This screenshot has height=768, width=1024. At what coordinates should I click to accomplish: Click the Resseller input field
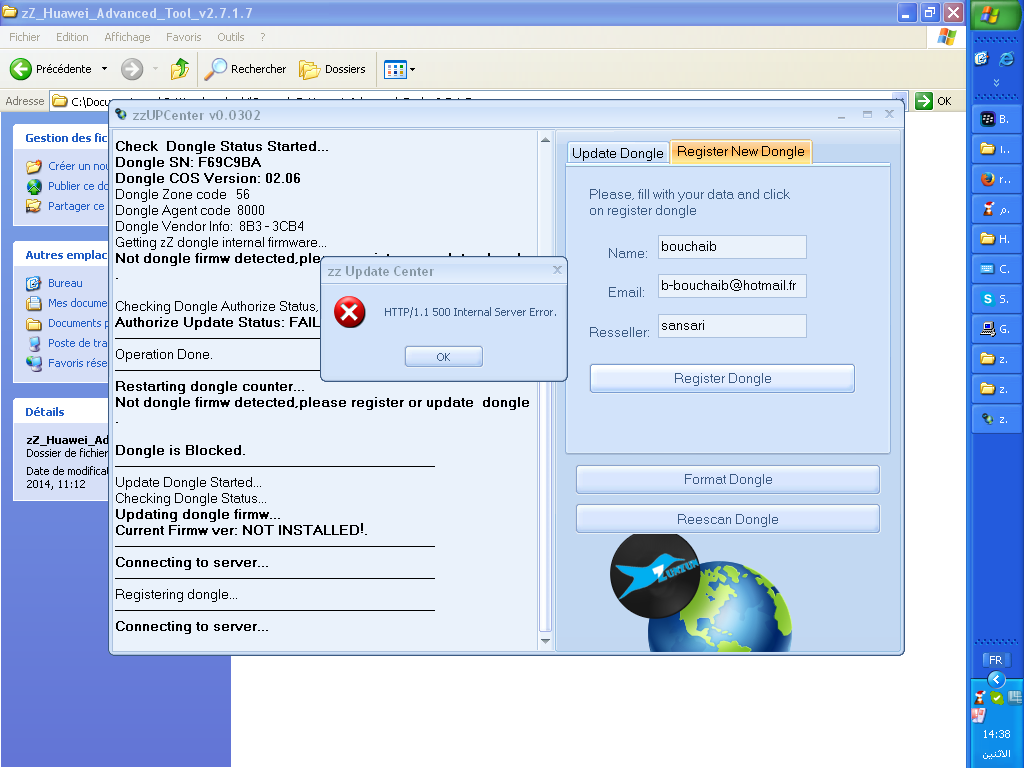732,326
